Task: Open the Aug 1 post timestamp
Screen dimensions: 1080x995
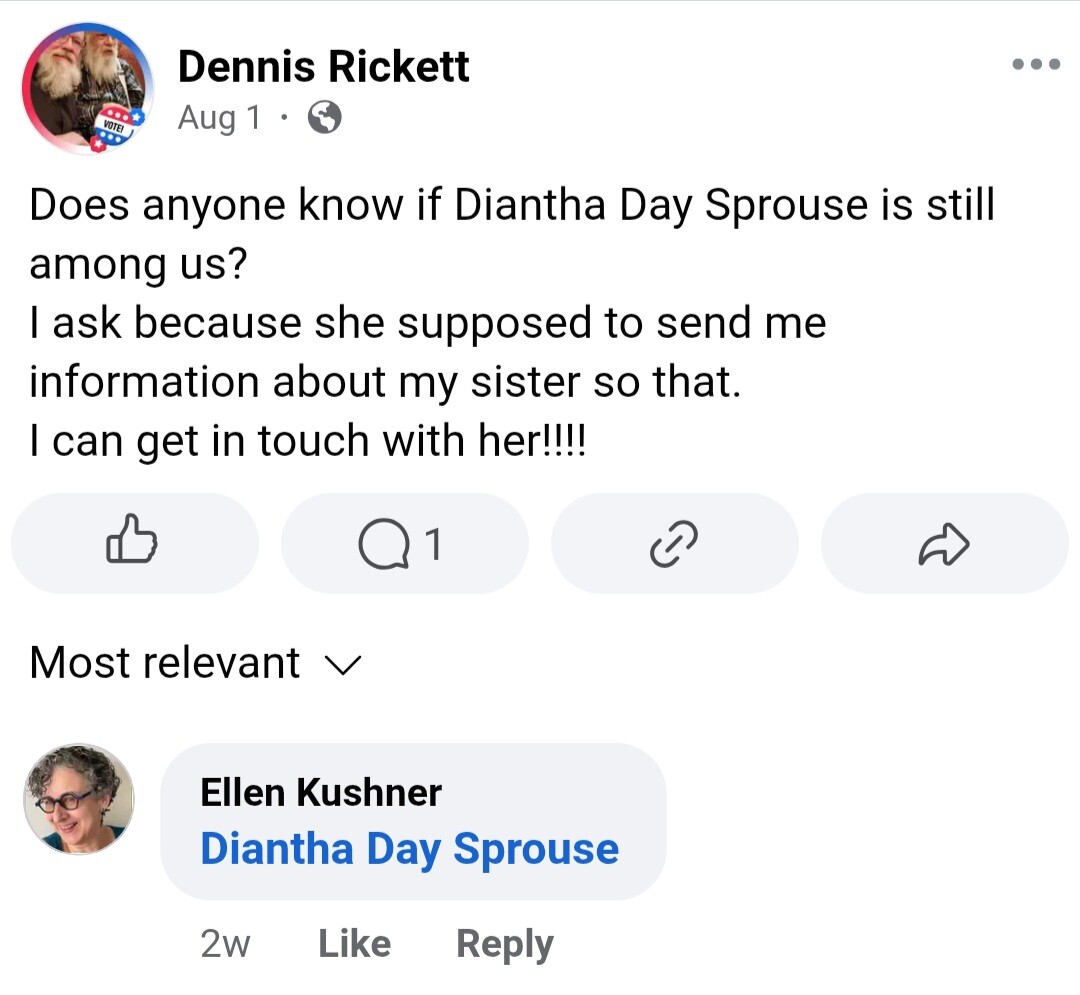Action: pos(220,118)
